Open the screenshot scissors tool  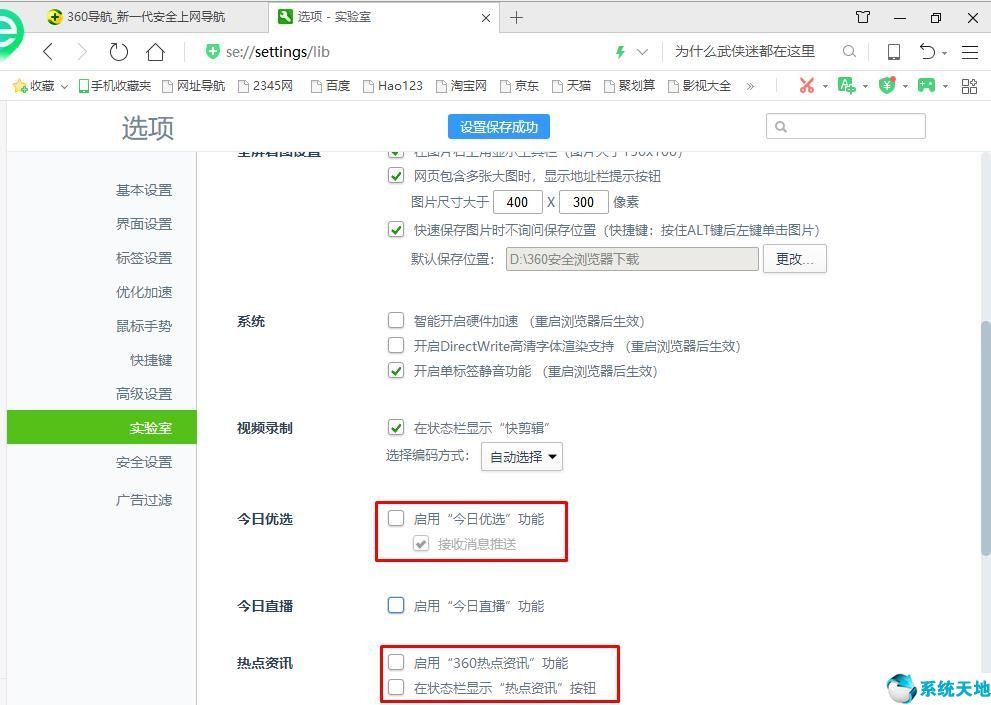click(x=807, y=86)
